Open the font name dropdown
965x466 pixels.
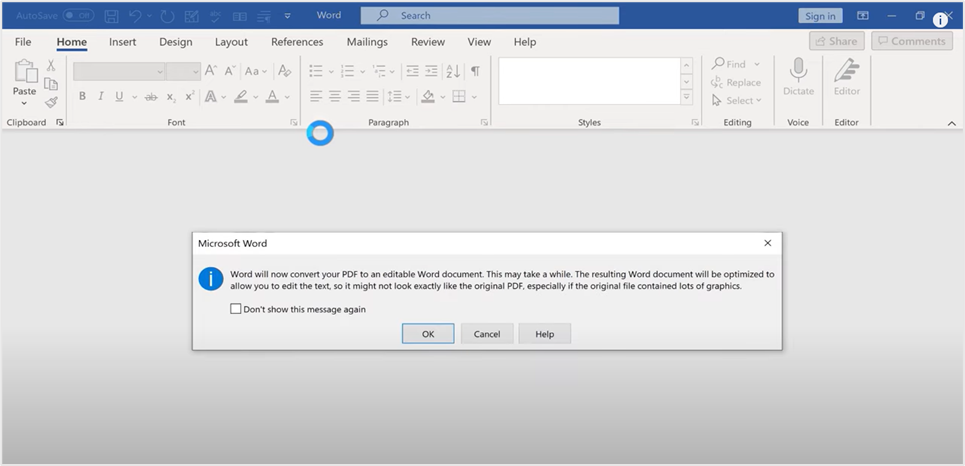160,71
